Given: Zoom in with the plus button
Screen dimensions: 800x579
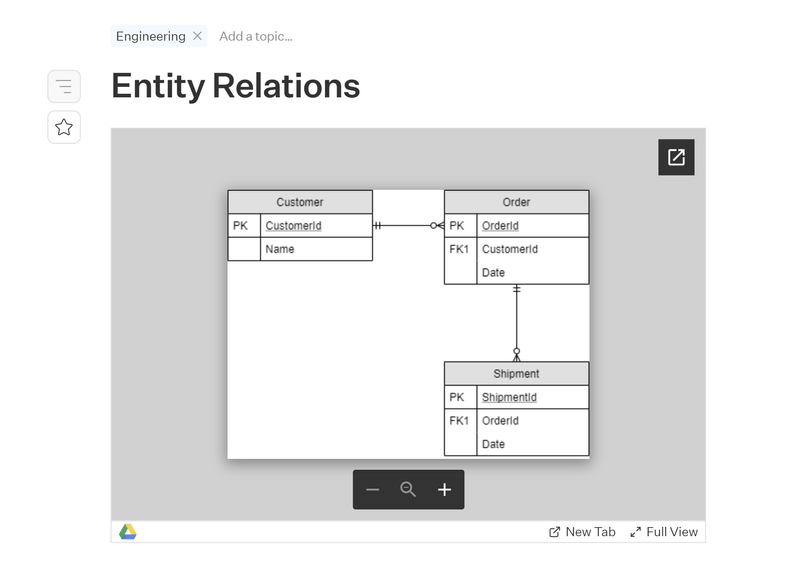Looking at the screenshot, I should click(x=444, y=490).
